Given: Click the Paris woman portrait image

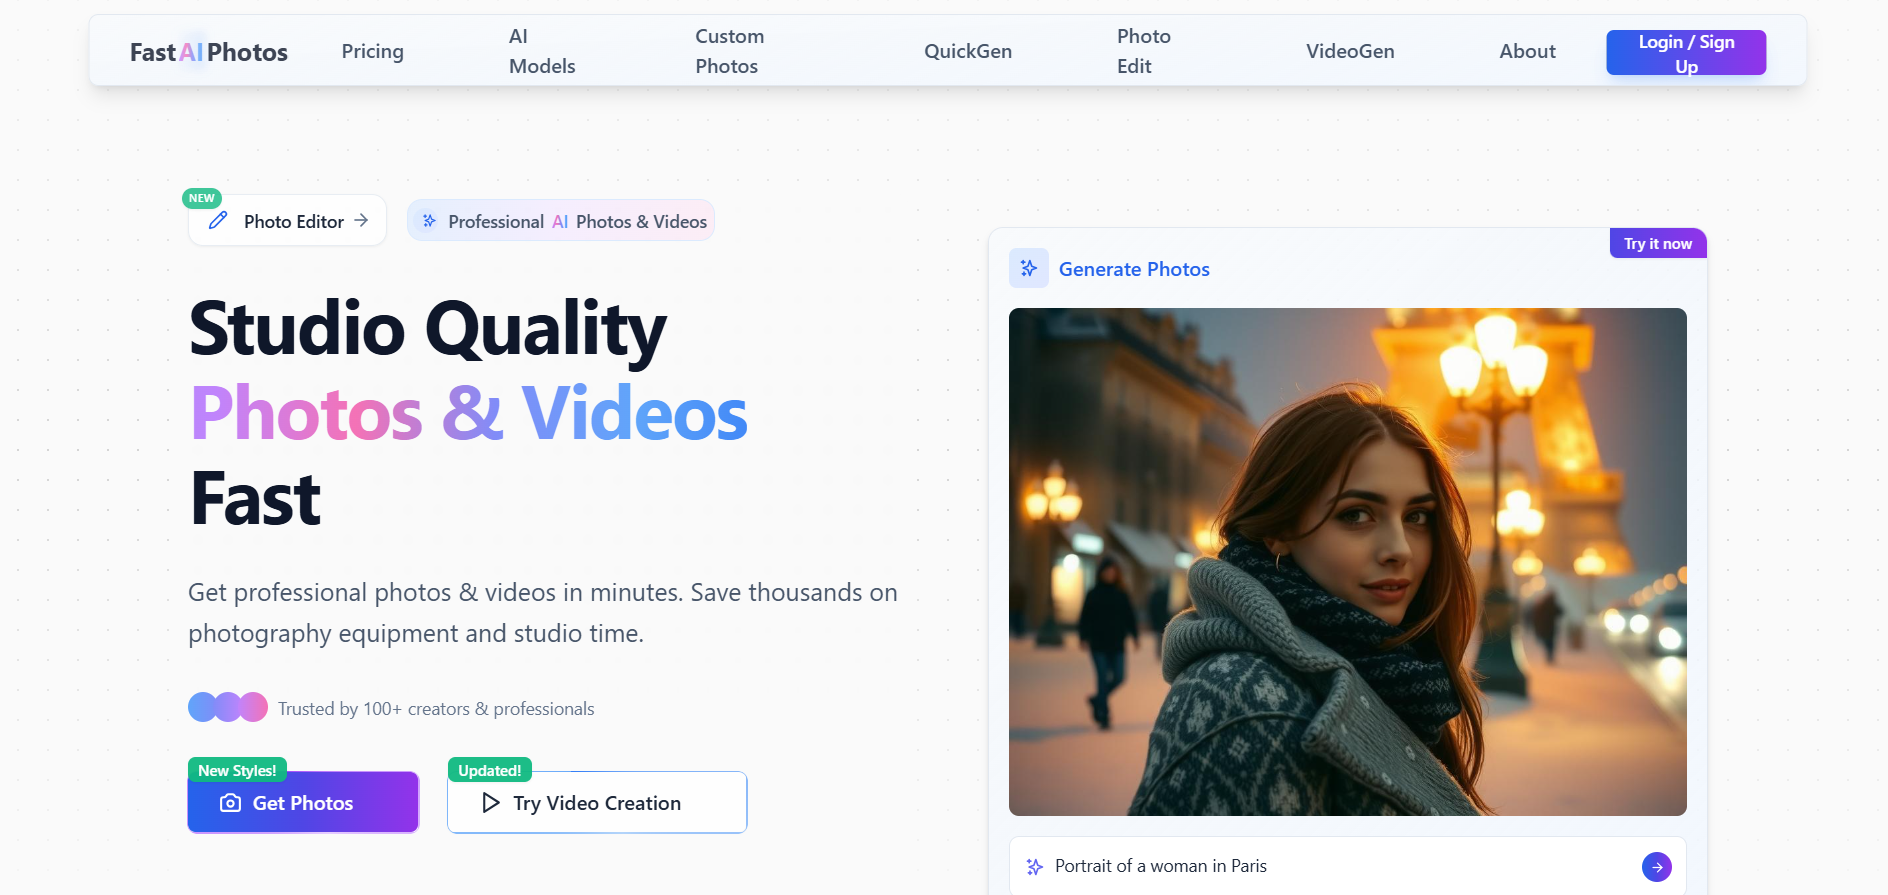Looking at the screenshot, I should 1347,561.
